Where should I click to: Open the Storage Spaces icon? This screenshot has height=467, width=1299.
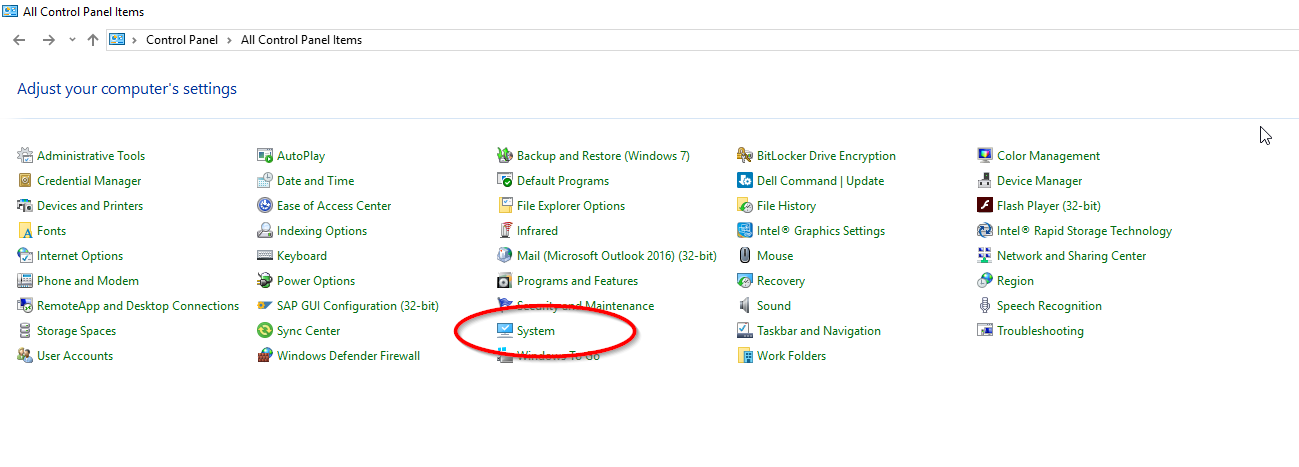pos(25,330)
